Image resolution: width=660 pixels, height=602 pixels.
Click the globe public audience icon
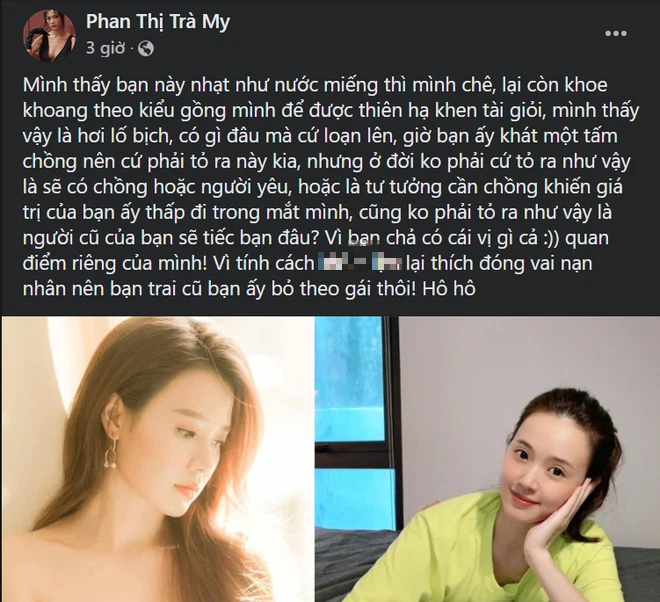[146, 48]
